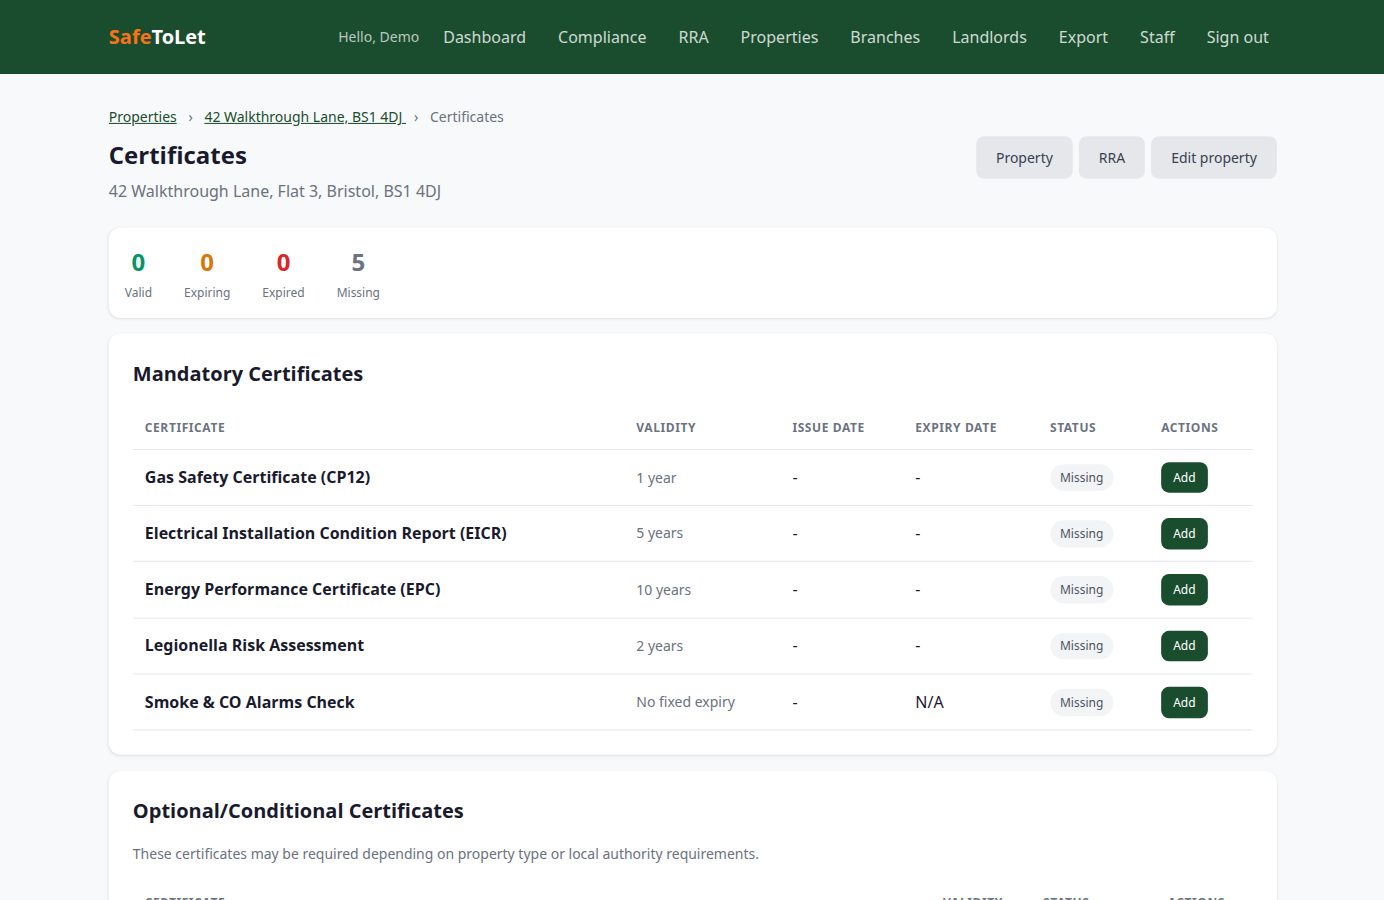Click the Missing status on EICR row
This screenshot has width=1384, height=900.
click(1081, 534)
